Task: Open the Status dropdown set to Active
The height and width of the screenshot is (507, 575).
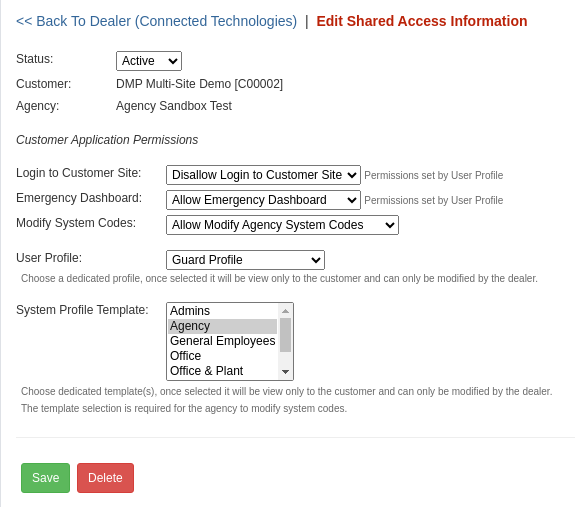Action: coord(149,61)
